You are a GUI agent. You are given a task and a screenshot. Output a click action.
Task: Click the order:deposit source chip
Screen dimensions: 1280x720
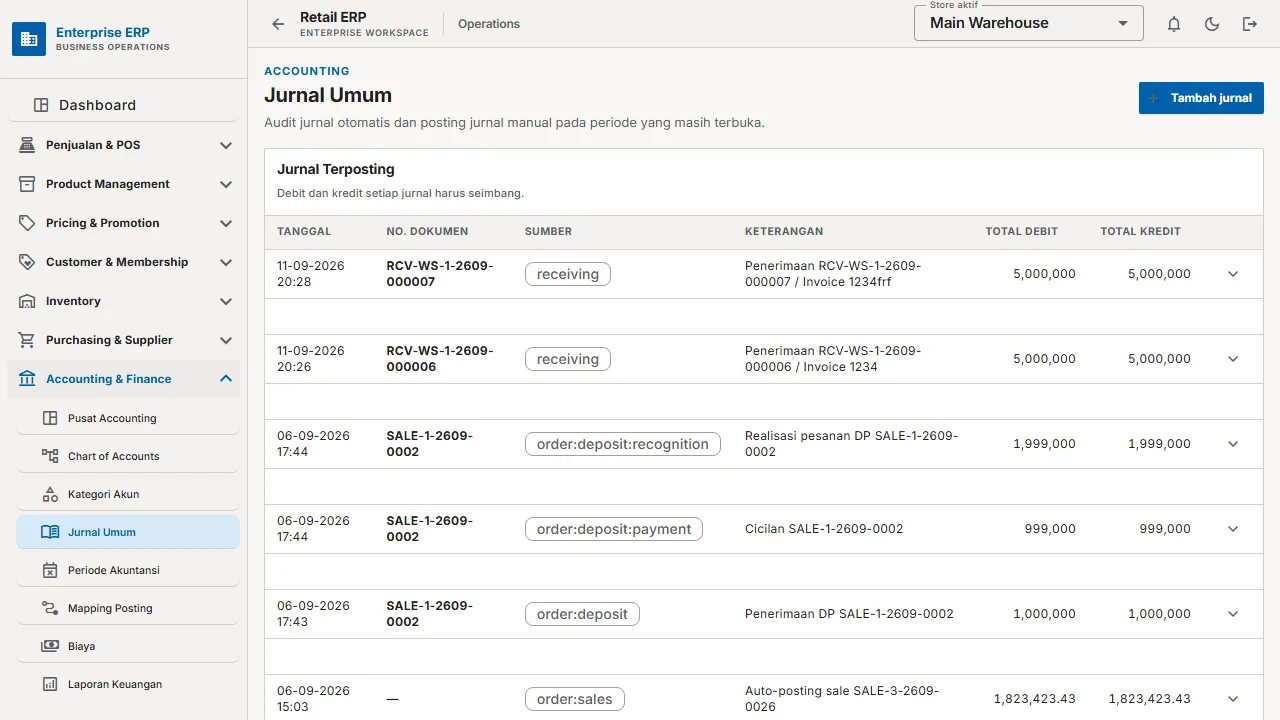pos(582,614)
